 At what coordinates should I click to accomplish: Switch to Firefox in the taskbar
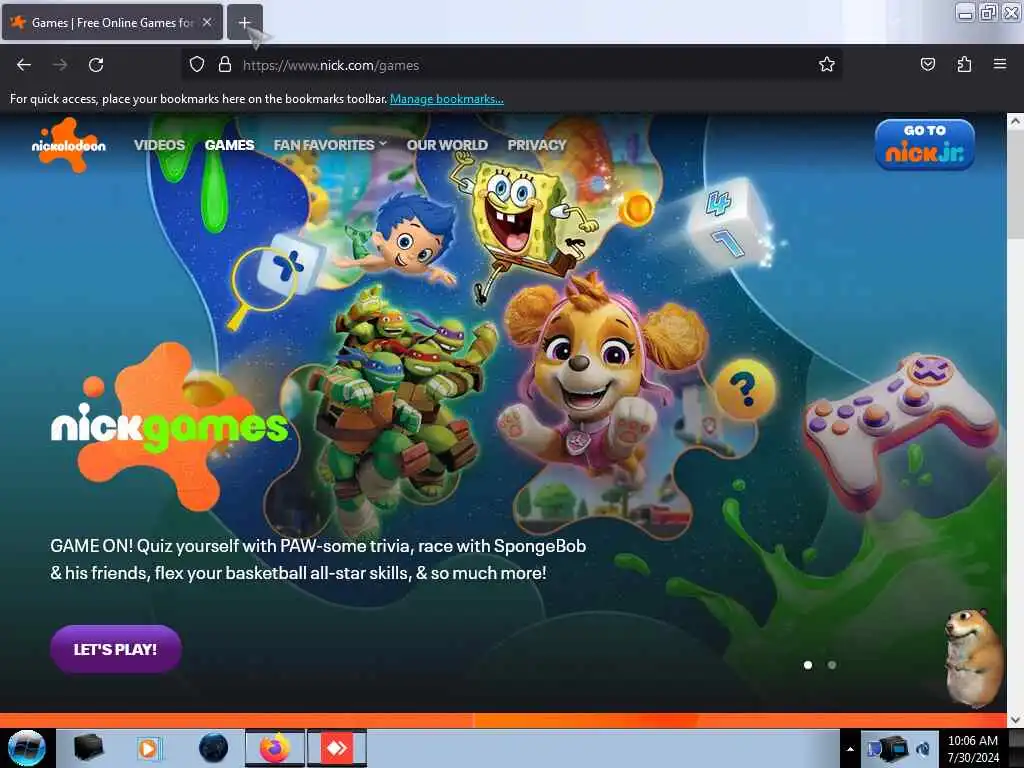point(275,748)
